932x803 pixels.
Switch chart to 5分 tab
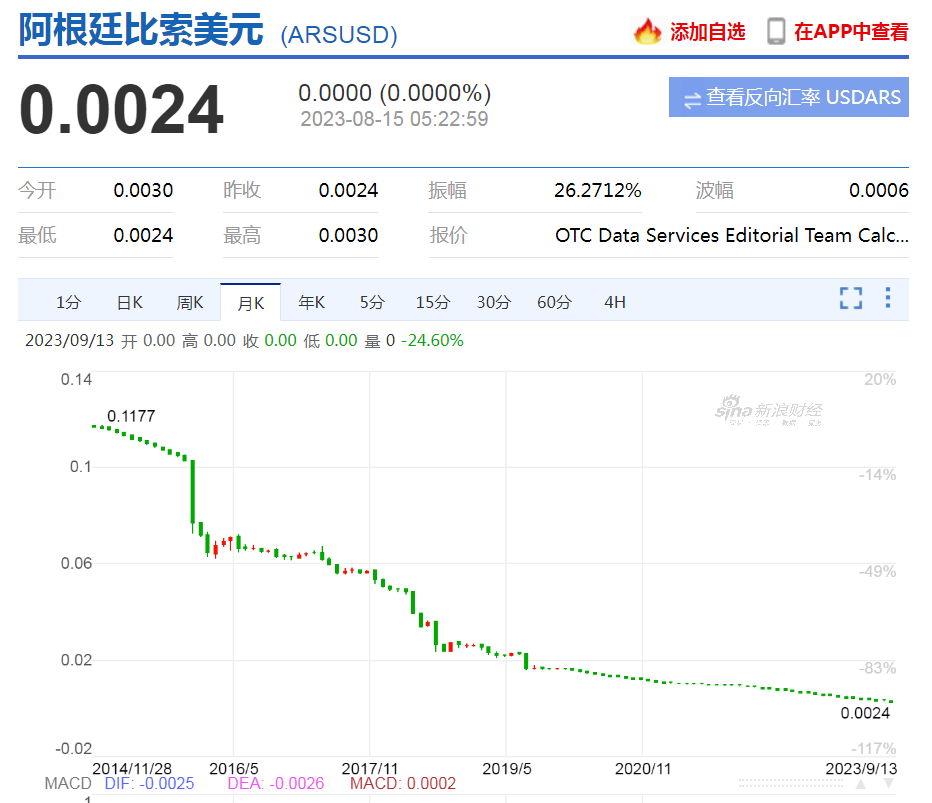[x=372, y=302]
